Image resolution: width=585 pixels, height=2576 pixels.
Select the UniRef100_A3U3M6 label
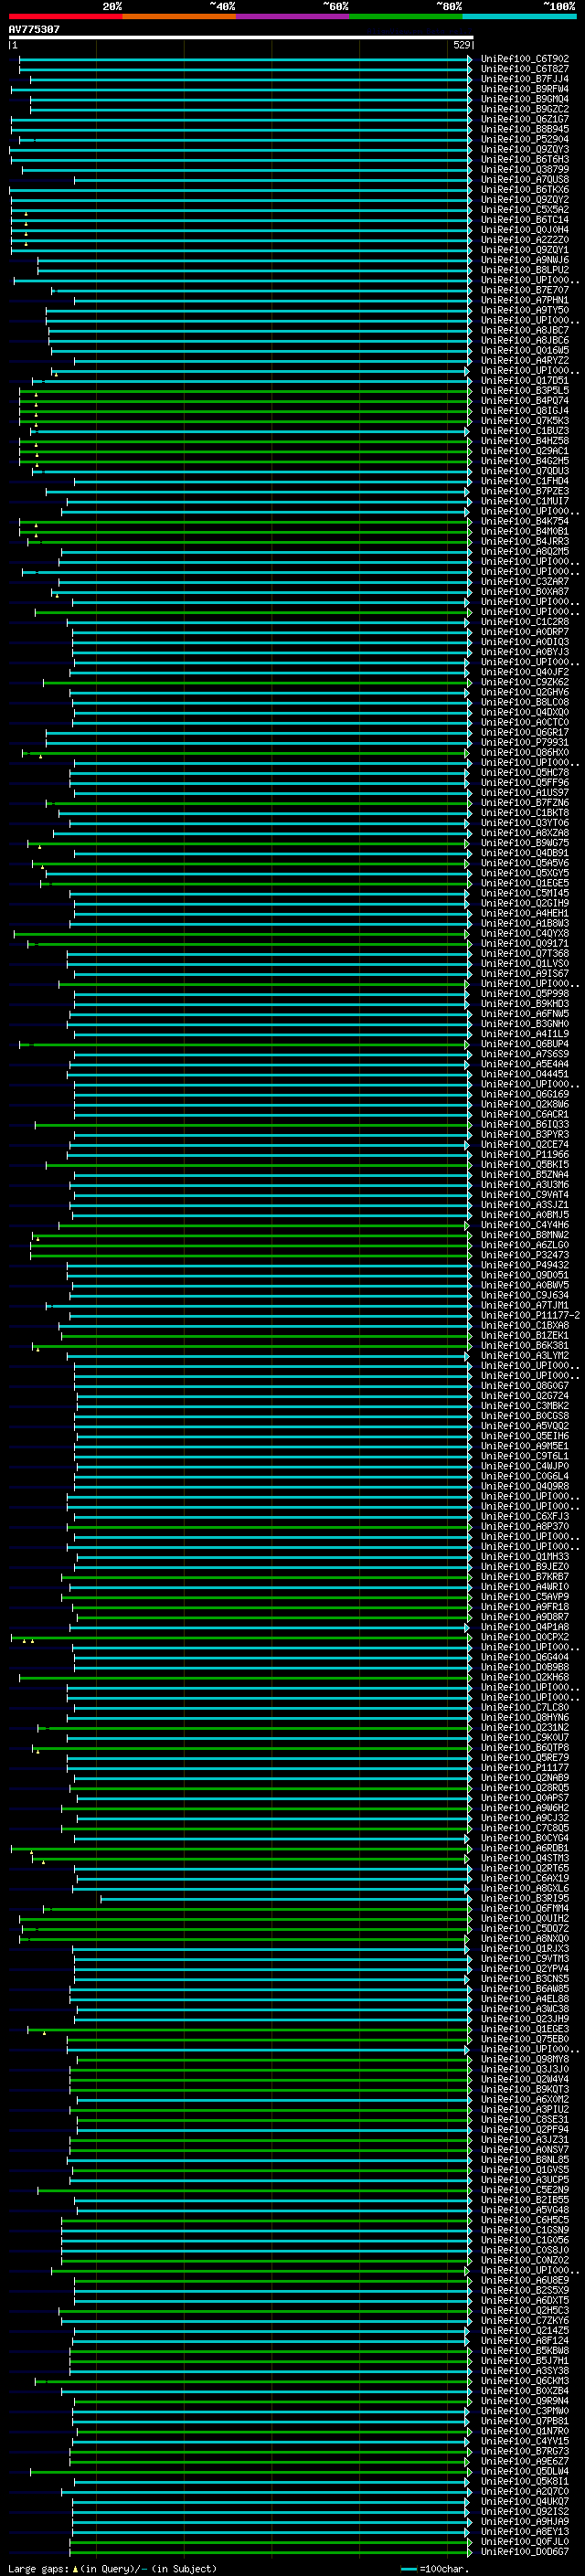pyautogui.click(x=524, y=1184)
